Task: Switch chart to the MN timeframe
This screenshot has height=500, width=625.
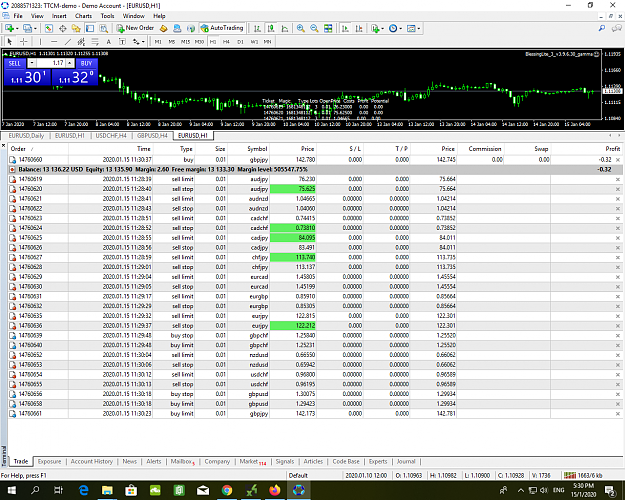Action: click(x=267, y=41)
